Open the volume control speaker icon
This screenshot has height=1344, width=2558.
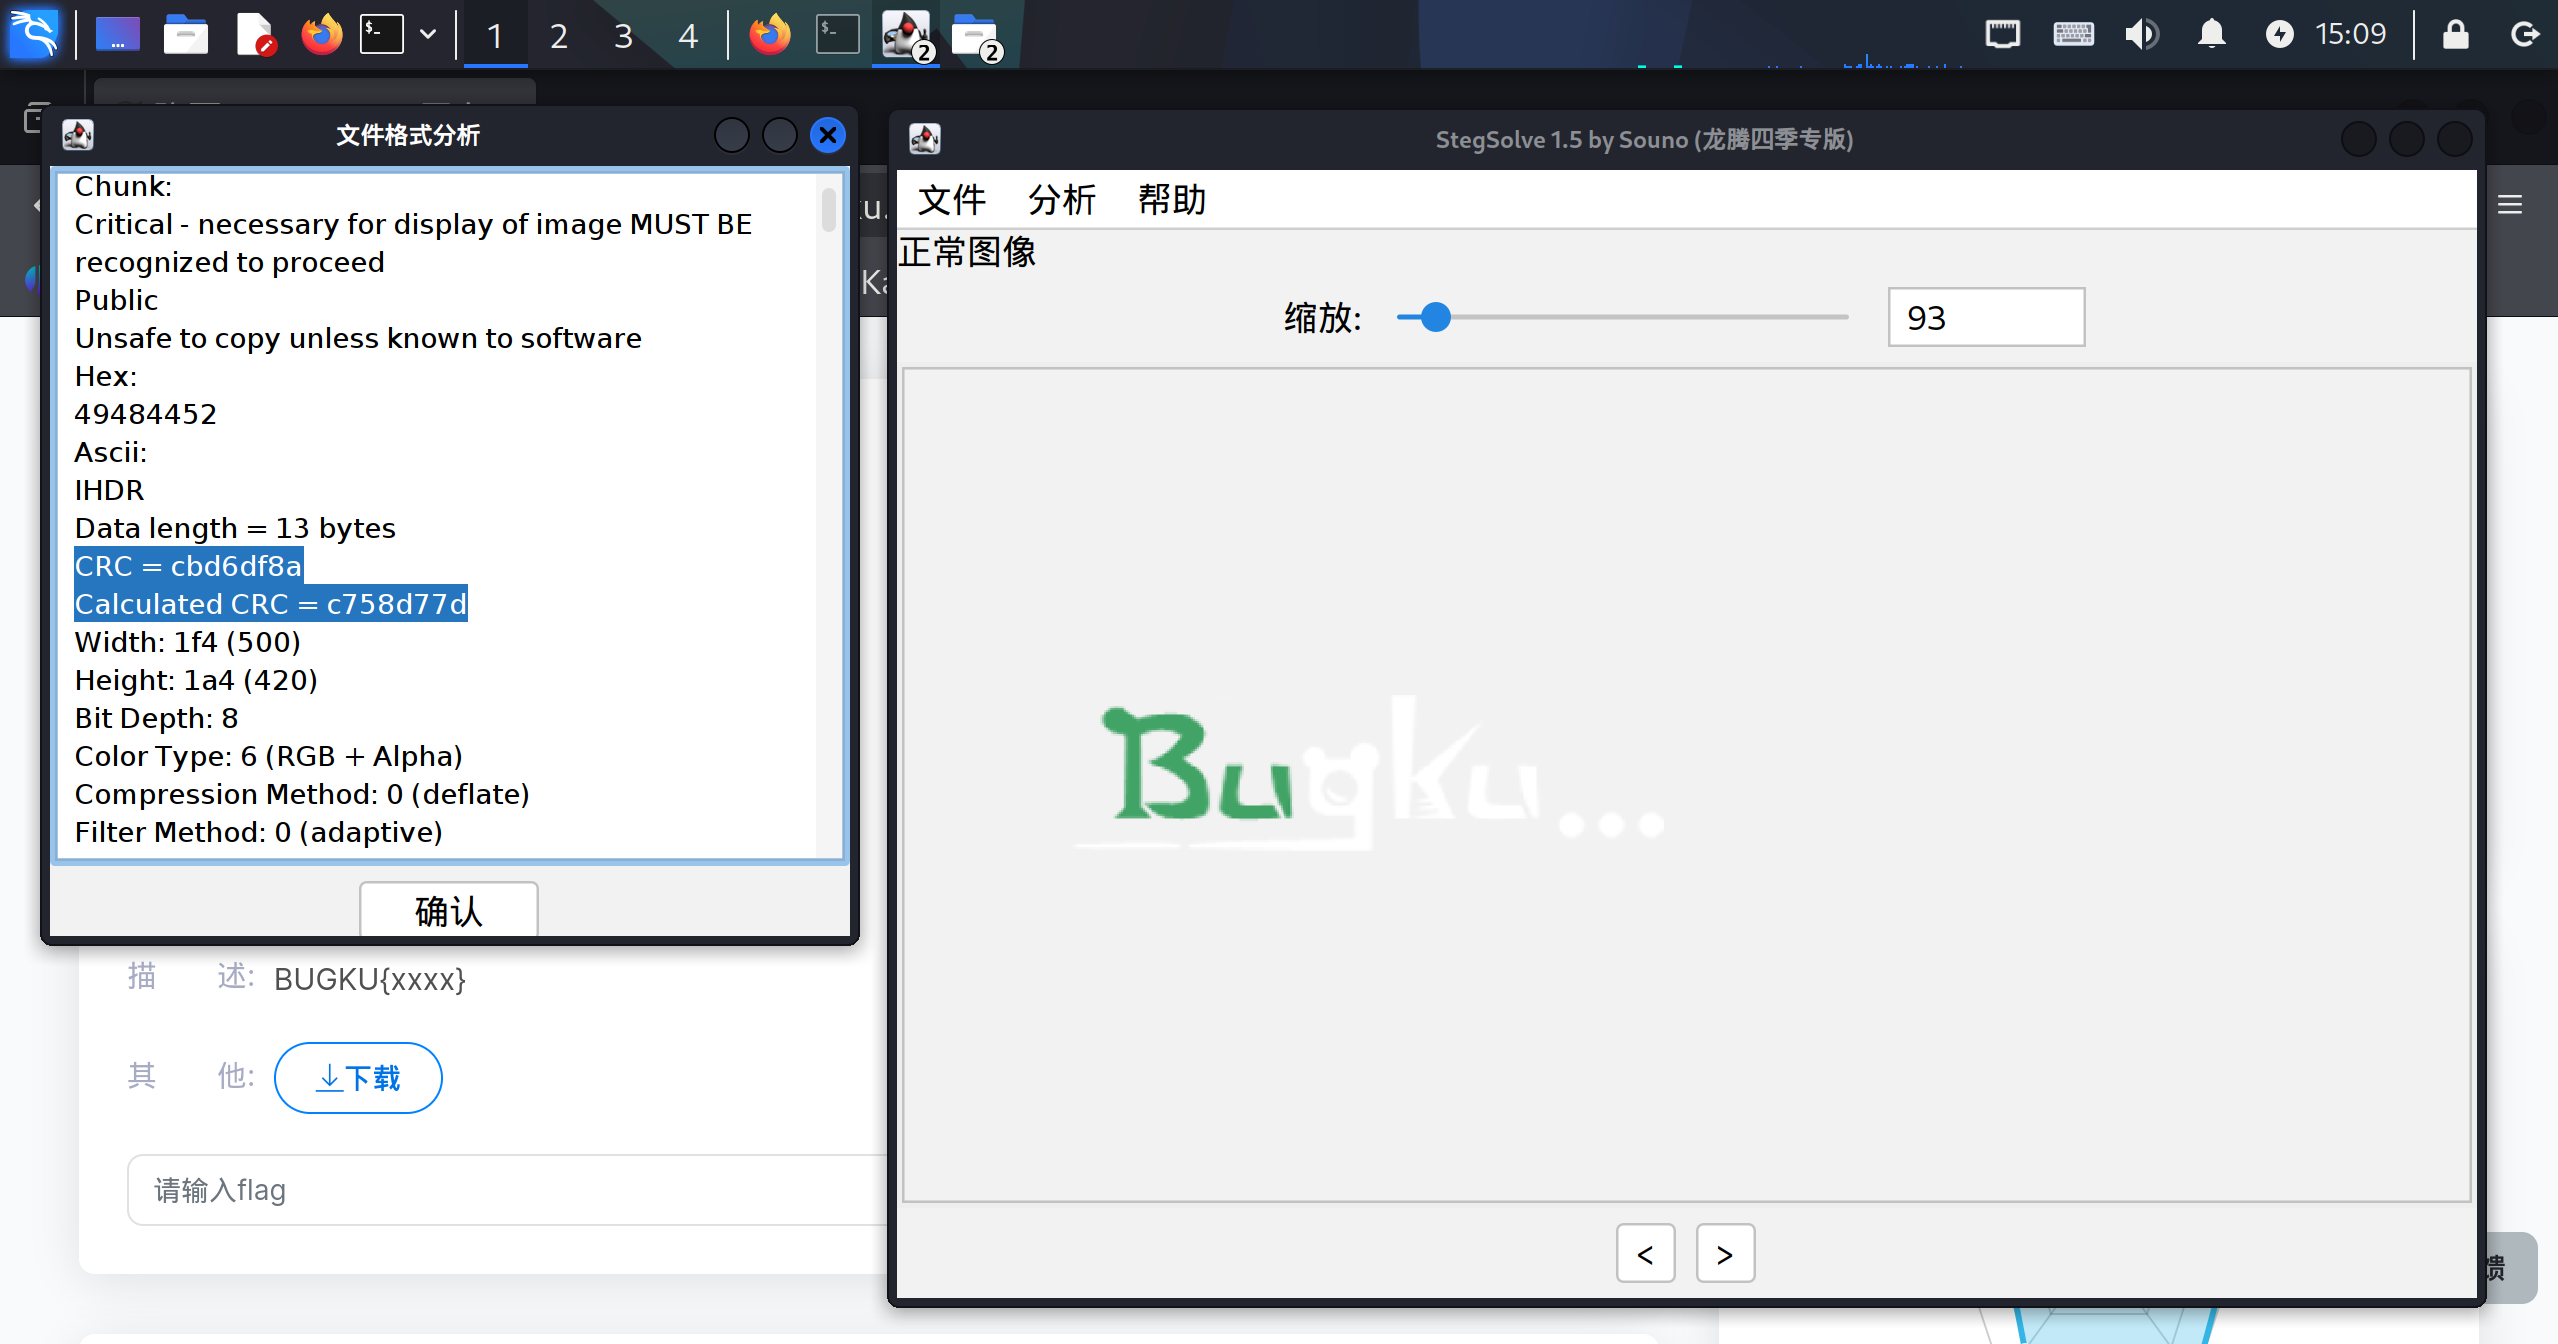(x=2141, y=34)
